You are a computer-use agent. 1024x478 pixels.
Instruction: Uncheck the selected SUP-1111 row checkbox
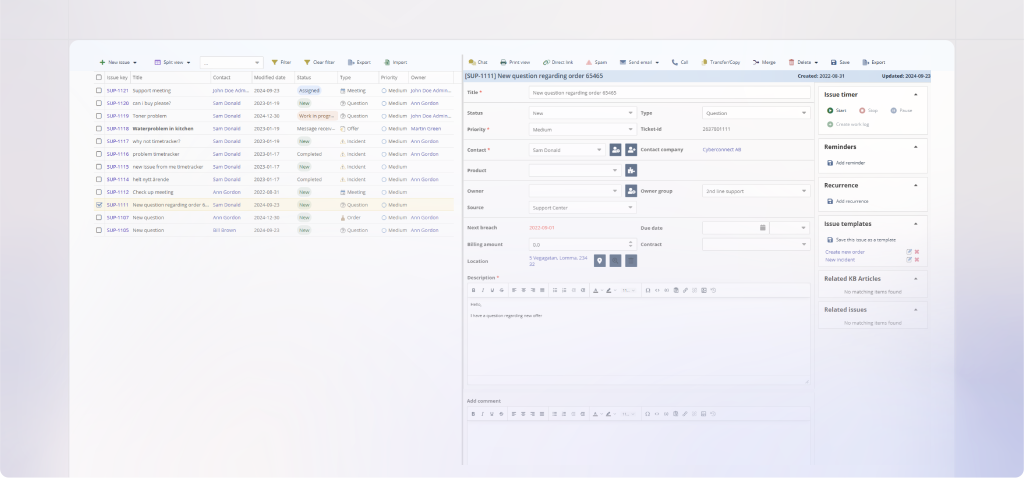(x=99, y=205)
